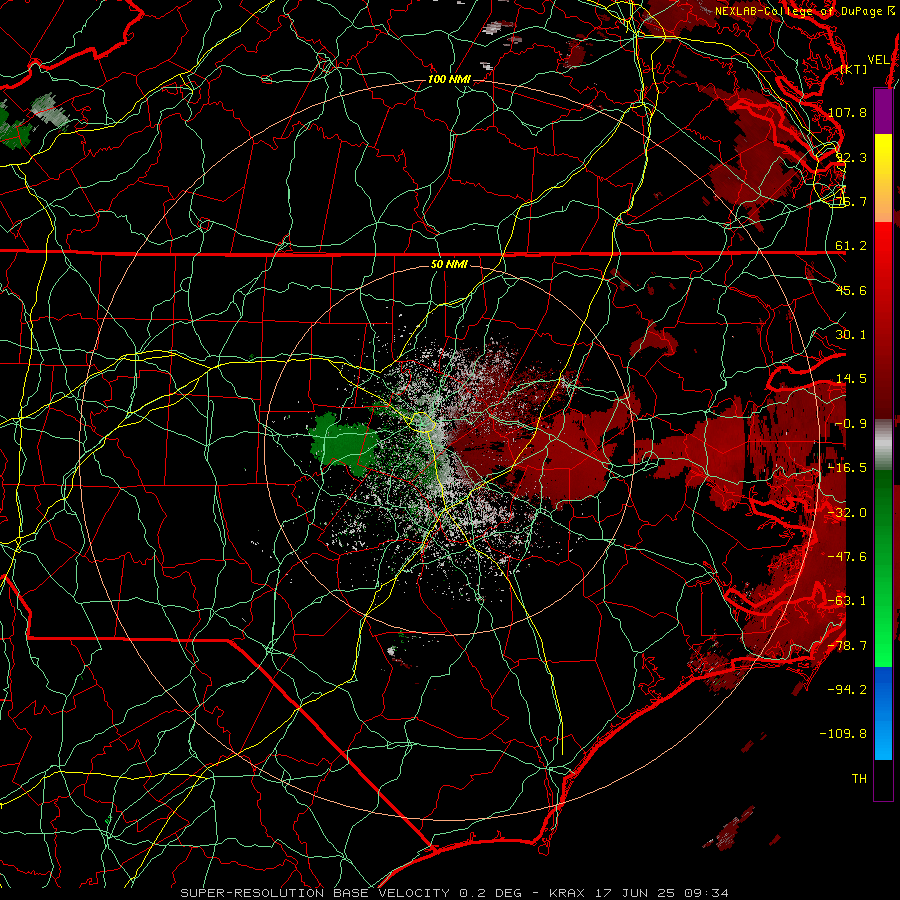Pick the blue segment of the color bar
Image resolution: width=900 pixels, height=900 pixels.
[883, 713]
